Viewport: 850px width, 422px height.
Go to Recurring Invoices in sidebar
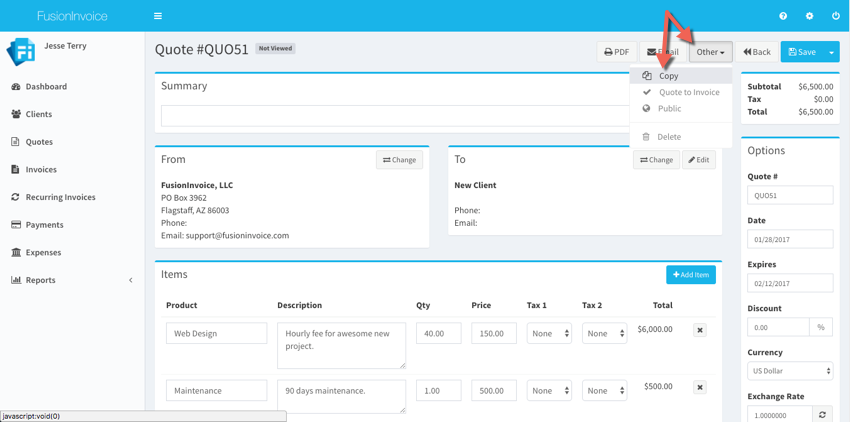pos(60,197)
